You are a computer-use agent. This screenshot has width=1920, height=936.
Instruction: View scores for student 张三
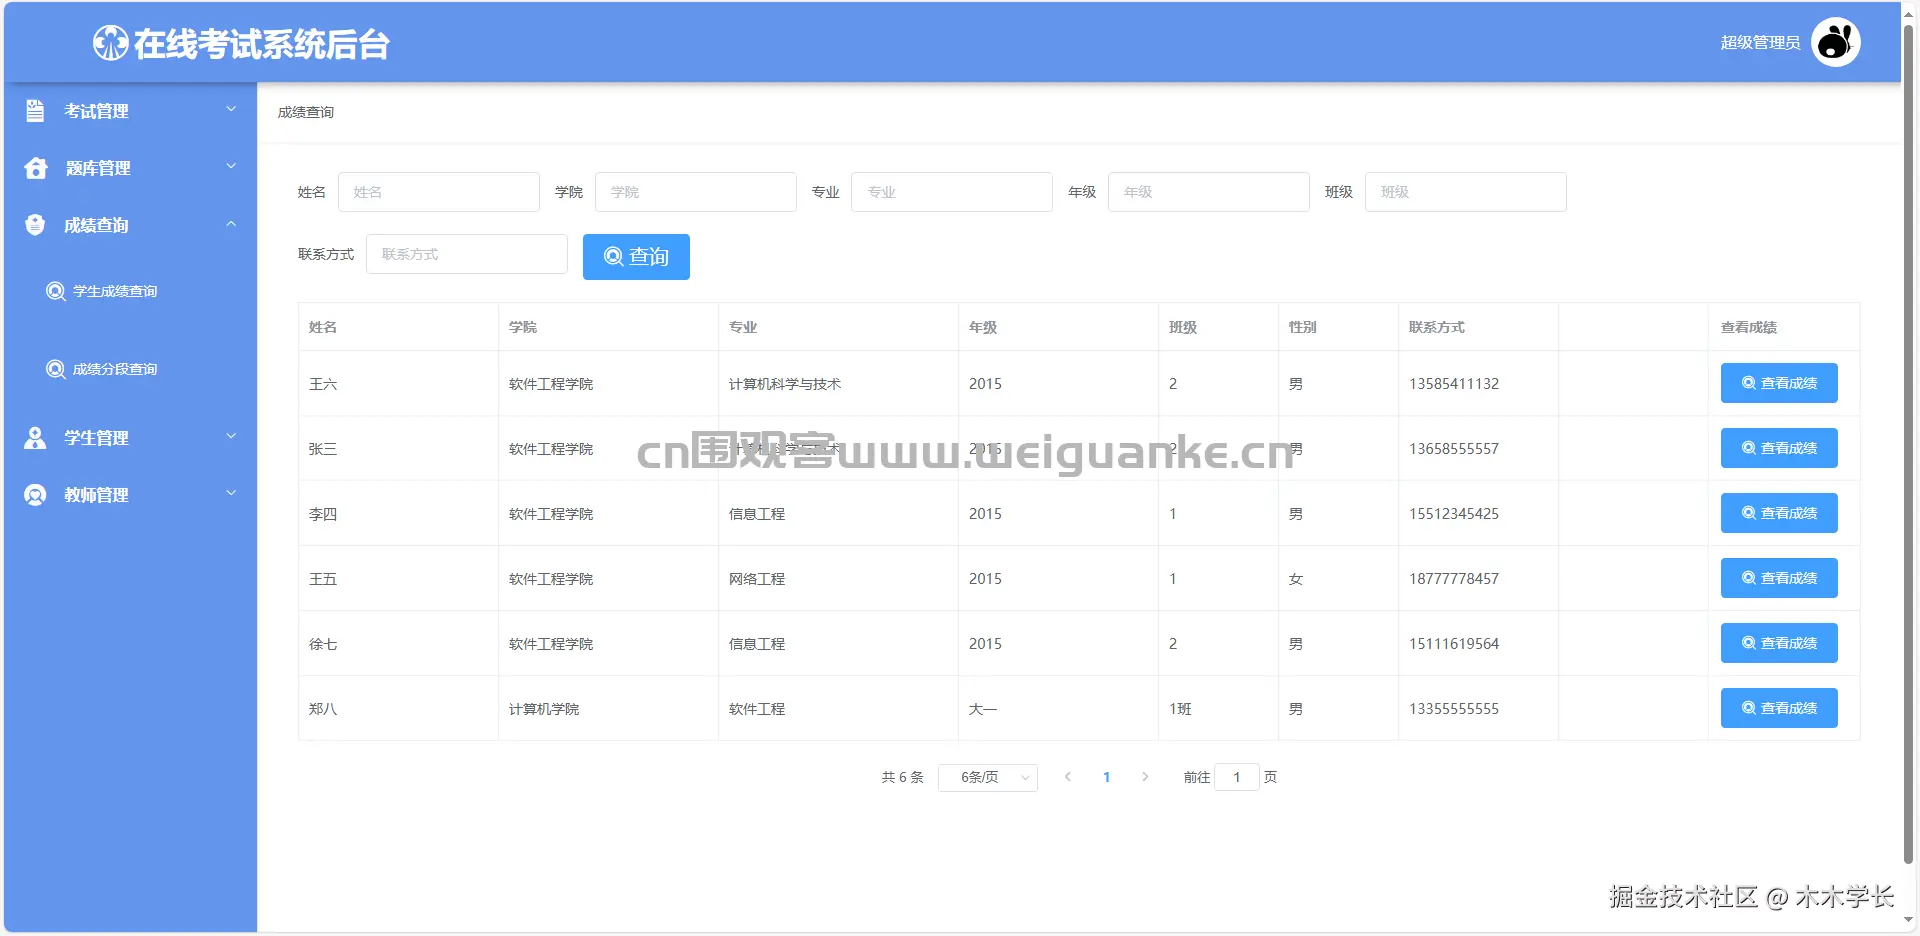(x=1779, y=448)
